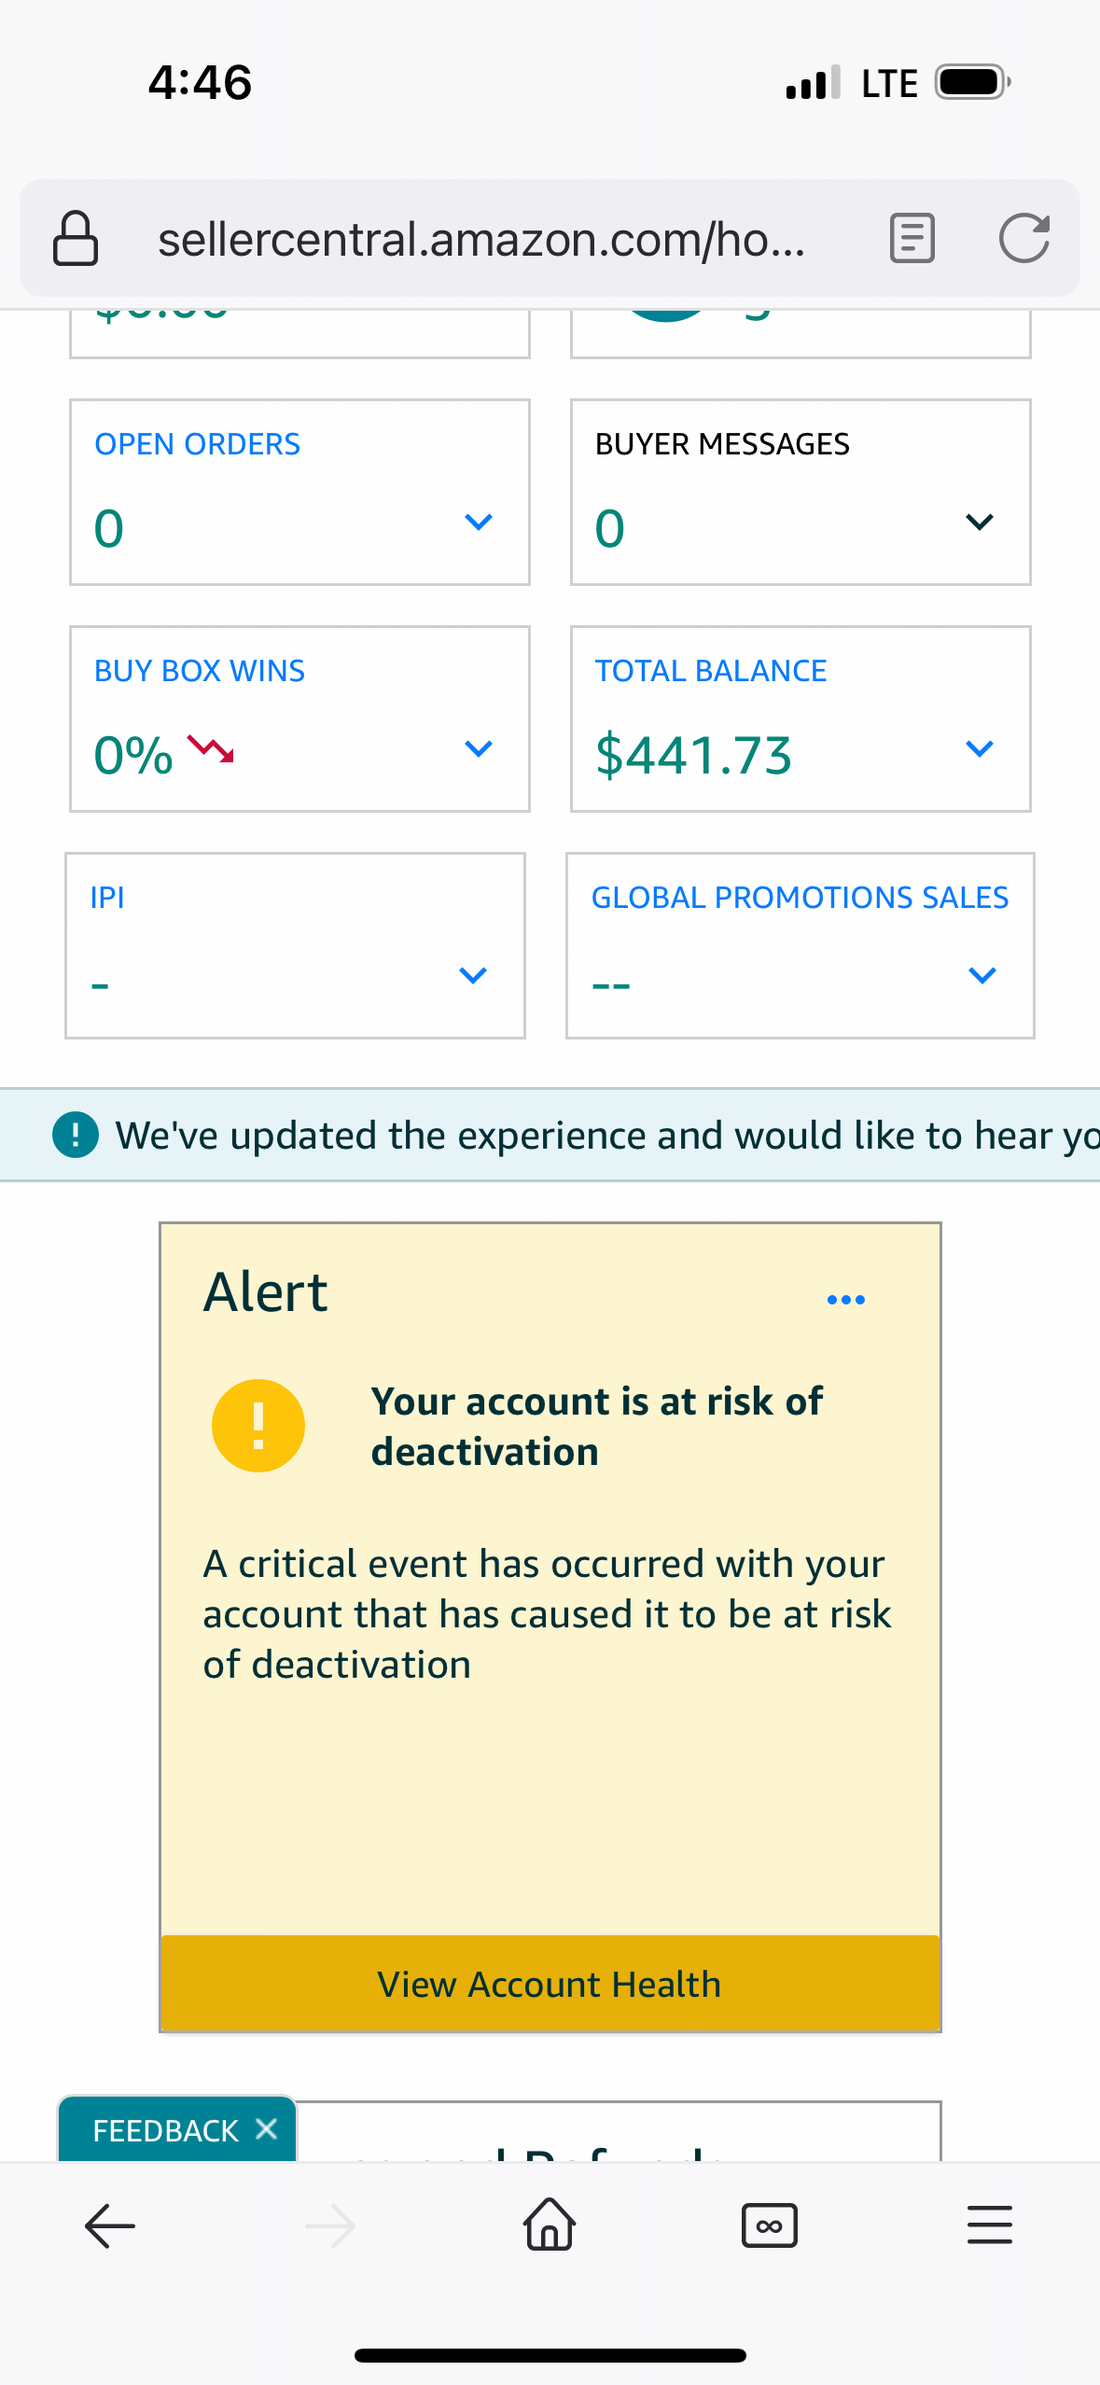This screenshot has width=1100, height=2385.
Task: Open the browser hamburger menu
Action: 989,2226
